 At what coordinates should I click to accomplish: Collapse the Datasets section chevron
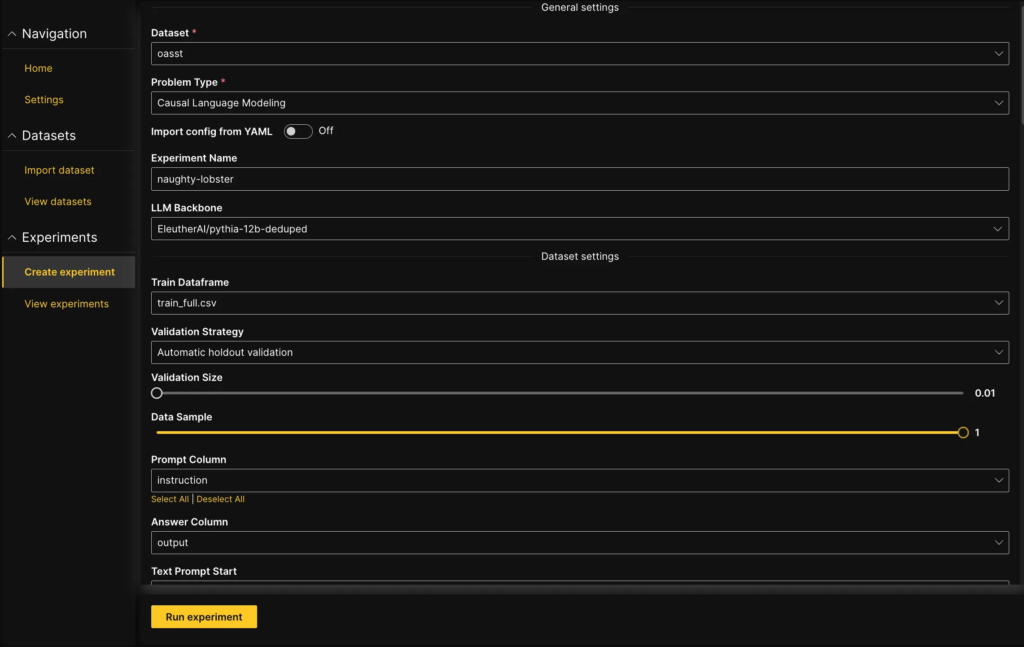[12, 136]
